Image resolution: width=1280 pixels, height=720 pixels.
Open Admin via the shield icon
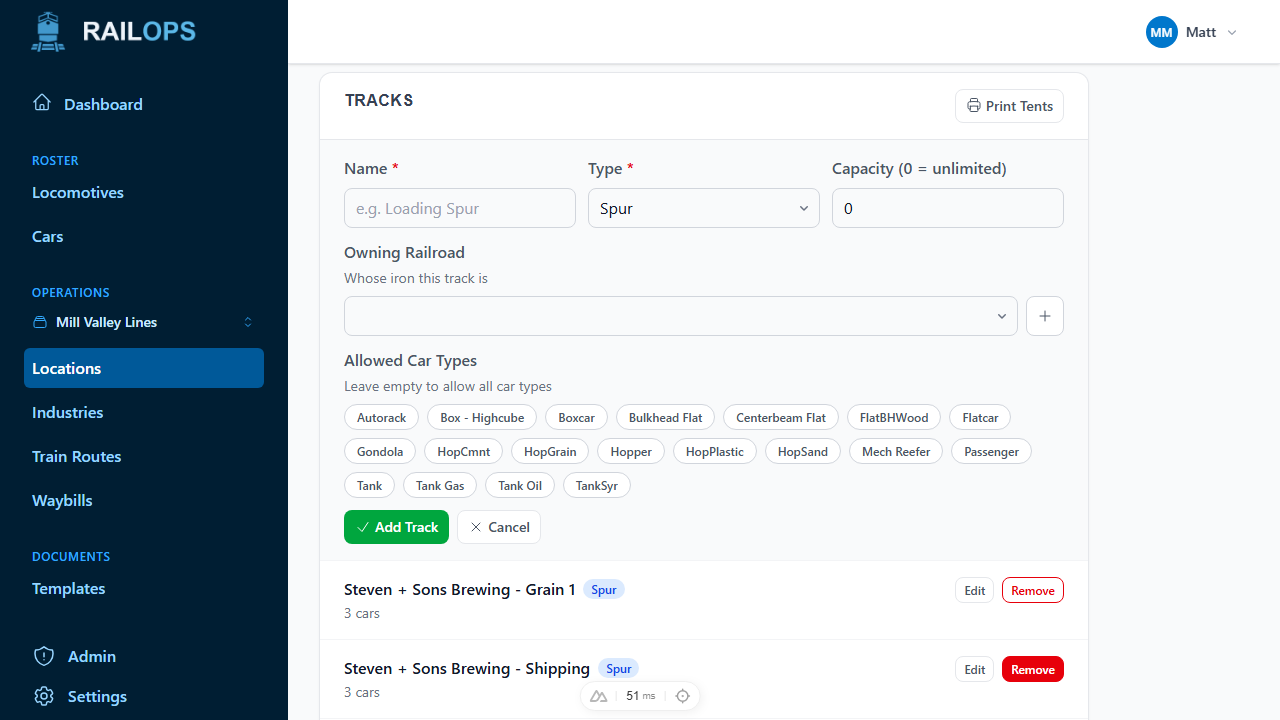[x=44, y=656]
